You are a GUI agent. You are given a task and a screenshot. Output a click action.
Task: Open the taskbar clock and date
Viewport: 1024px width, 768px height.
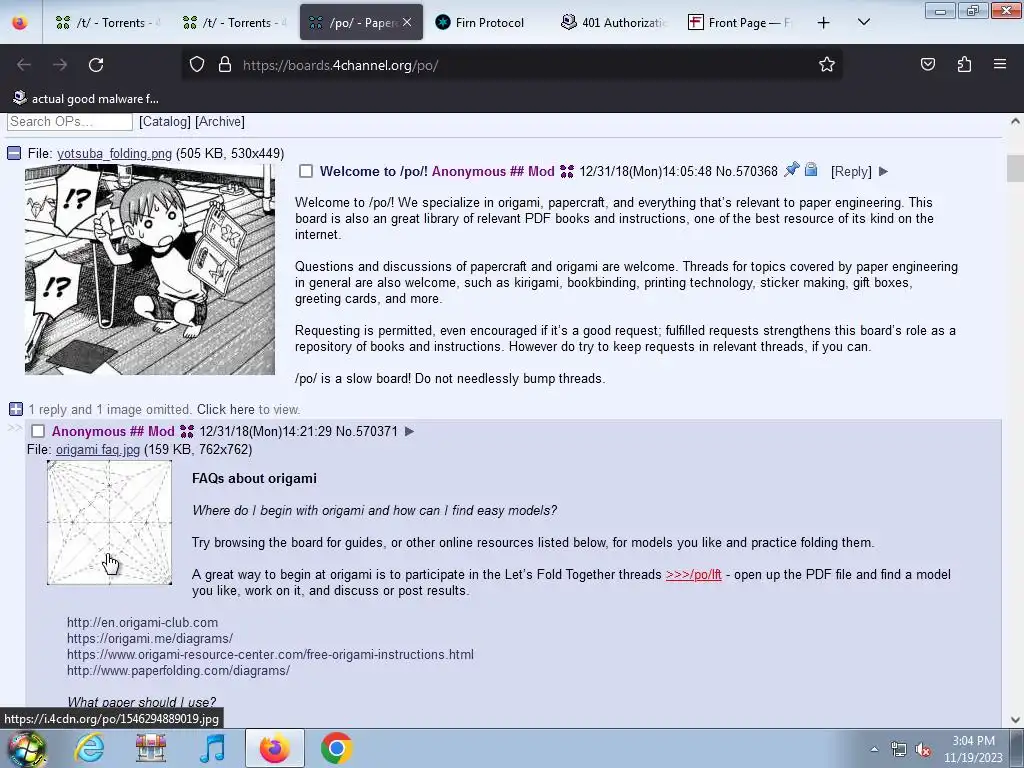click(973, 749)
